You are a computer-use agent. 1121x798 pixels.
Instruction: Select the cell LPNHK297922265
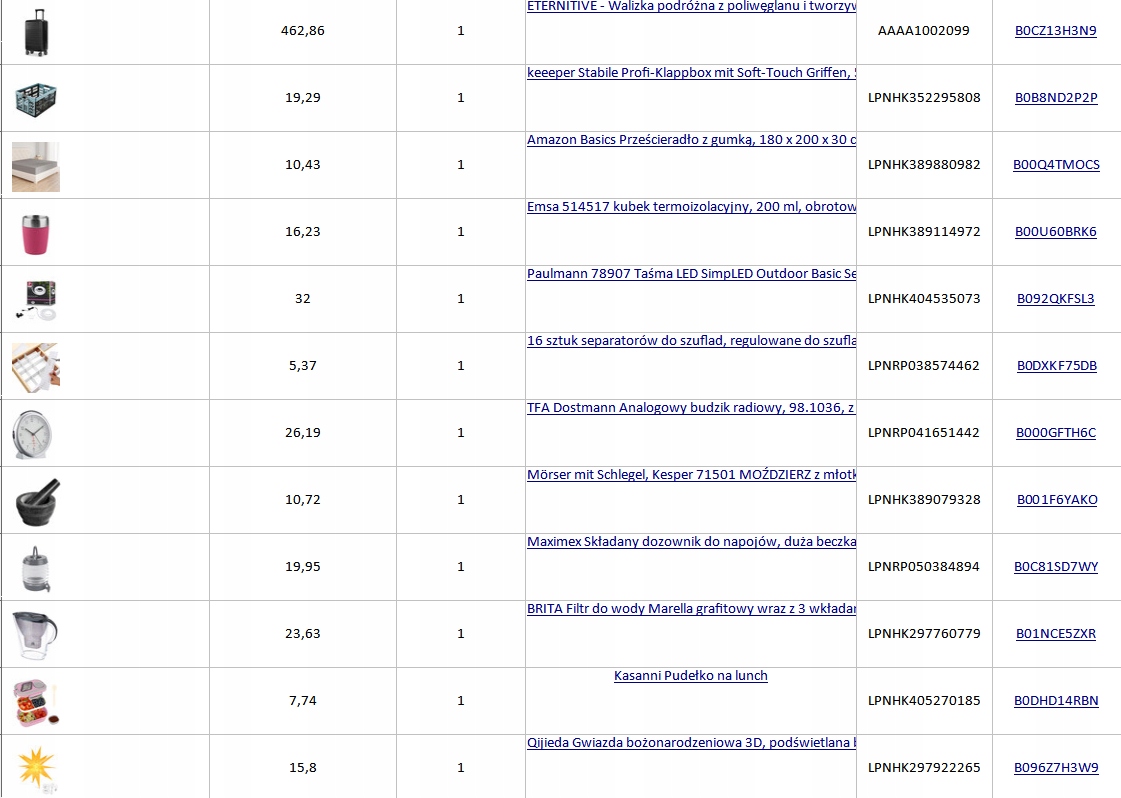point(924,767)
